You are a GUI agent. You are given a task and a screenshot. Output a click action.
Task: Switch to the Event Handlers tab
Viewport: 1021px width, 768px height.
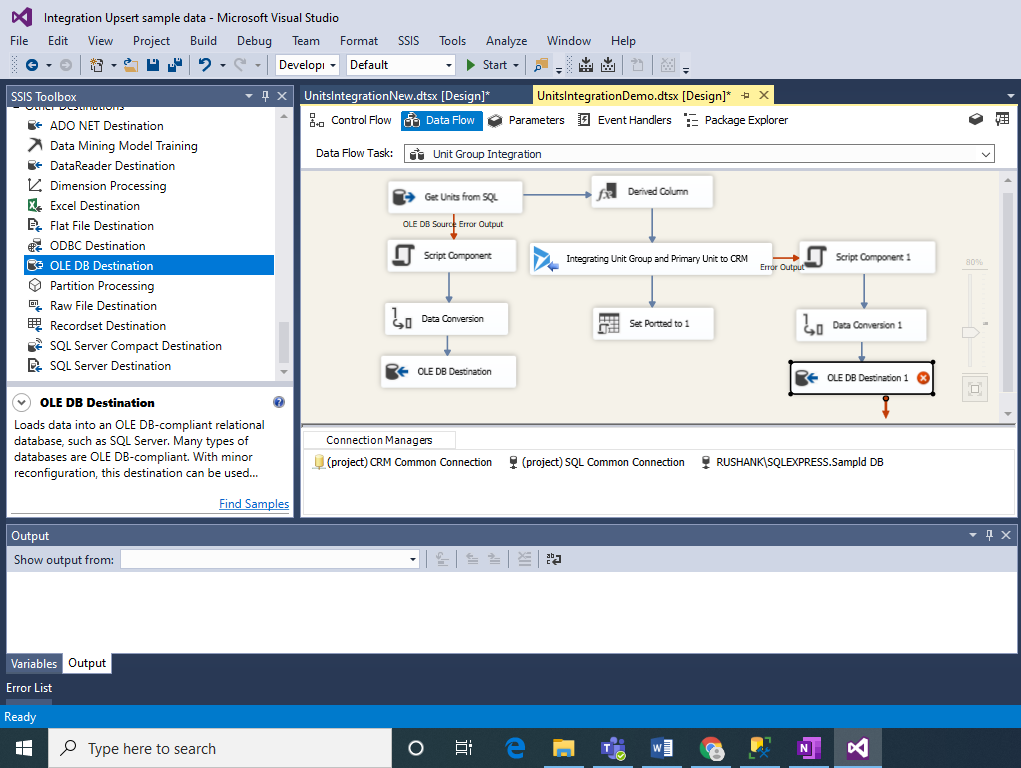click(x=624, y=120)
